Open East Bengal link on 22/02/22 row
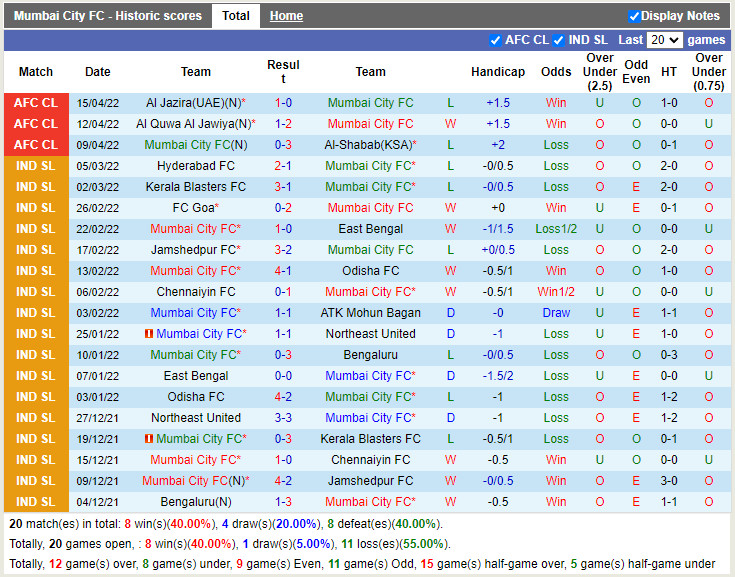Screen dimensions: 735x577 pyautogui.click(x=370, y=229)
